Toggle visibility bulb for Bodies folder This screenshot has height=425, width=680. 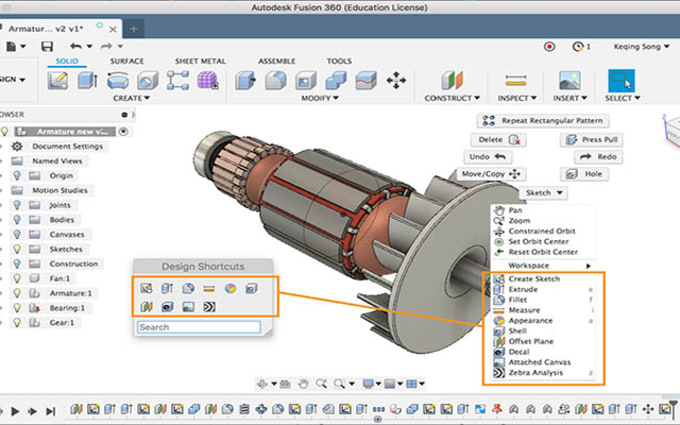[x=17, y=220]
